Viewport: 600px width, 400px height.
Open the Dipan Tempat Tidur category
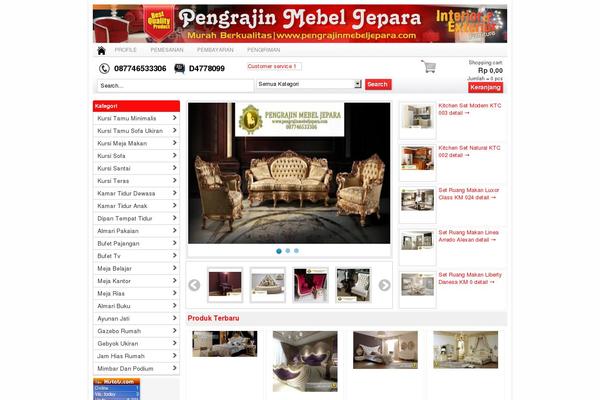tap(136, 218)
